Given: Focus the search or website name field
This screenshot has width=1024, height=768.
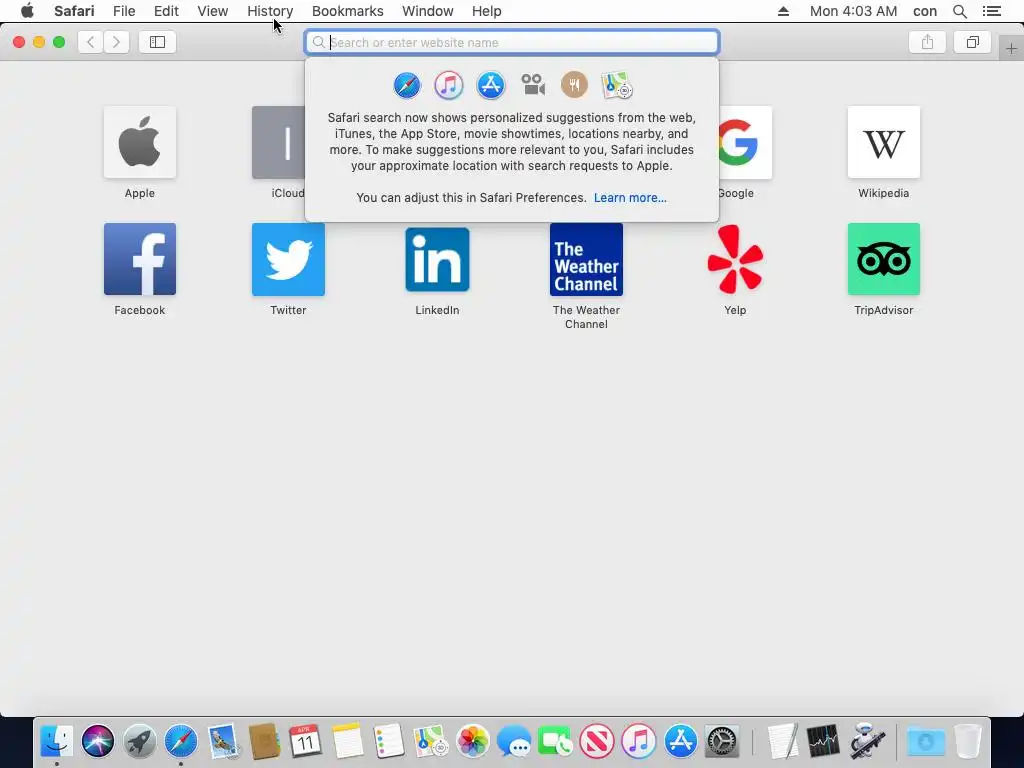Looking at the screenshot, I should [x=512, y=42].
